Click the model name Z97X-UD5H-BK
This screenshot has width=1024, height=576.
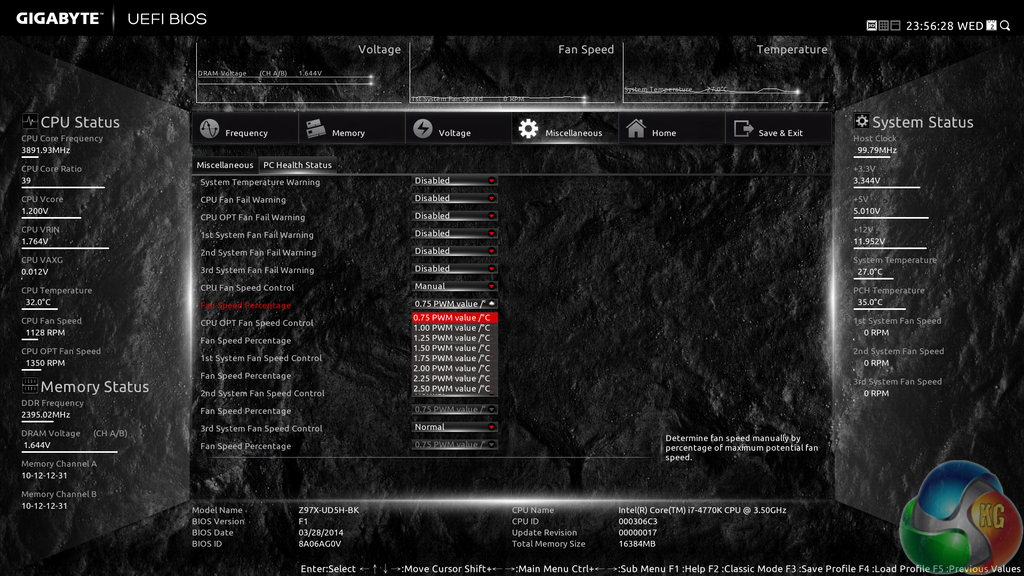pos(328,510)
